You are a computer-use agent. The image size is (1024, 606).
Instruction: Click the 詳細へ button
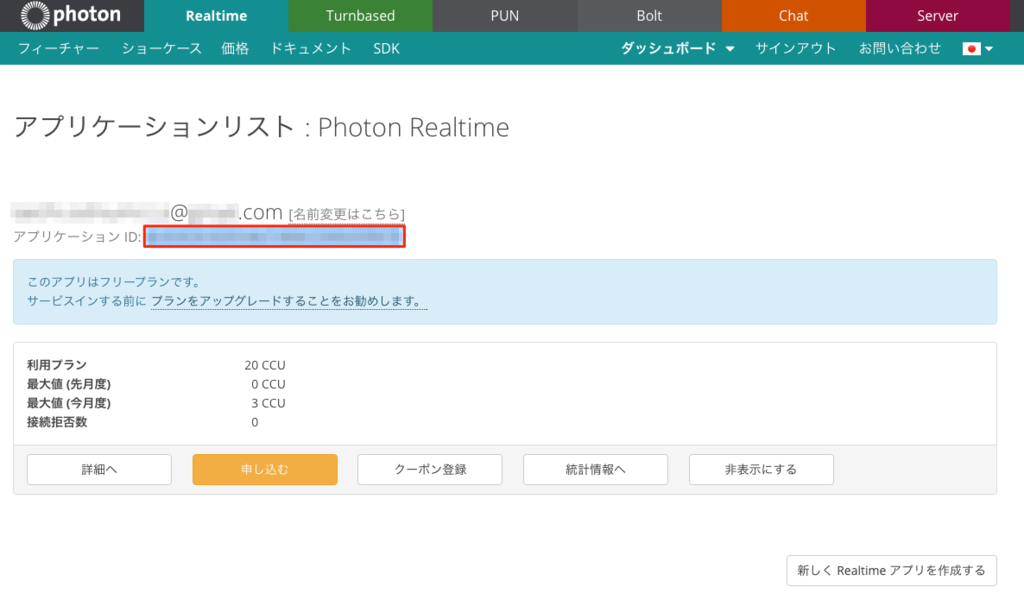click(x=99, y=470)
